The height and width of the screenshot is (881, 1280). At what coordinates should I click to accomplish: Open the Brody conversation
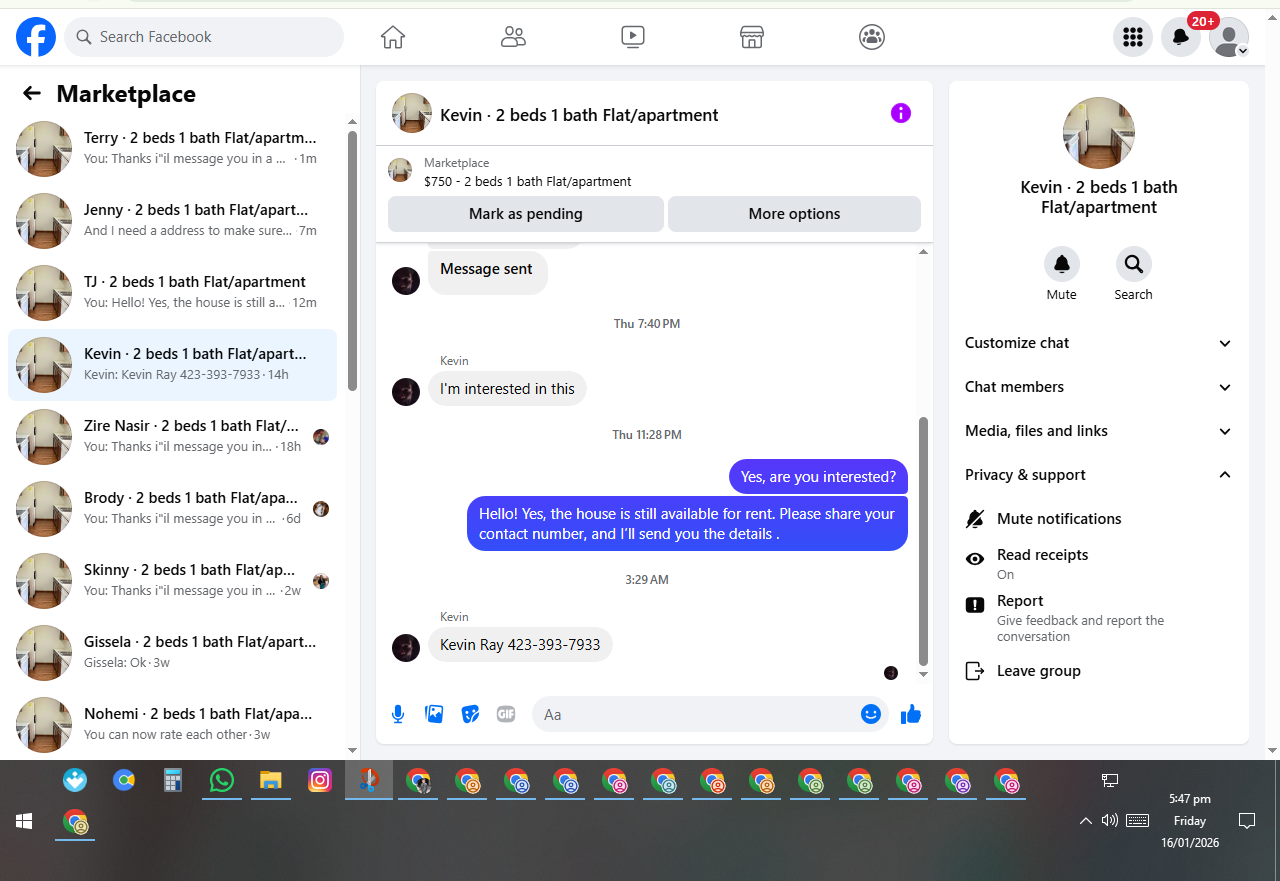(172, 509)
